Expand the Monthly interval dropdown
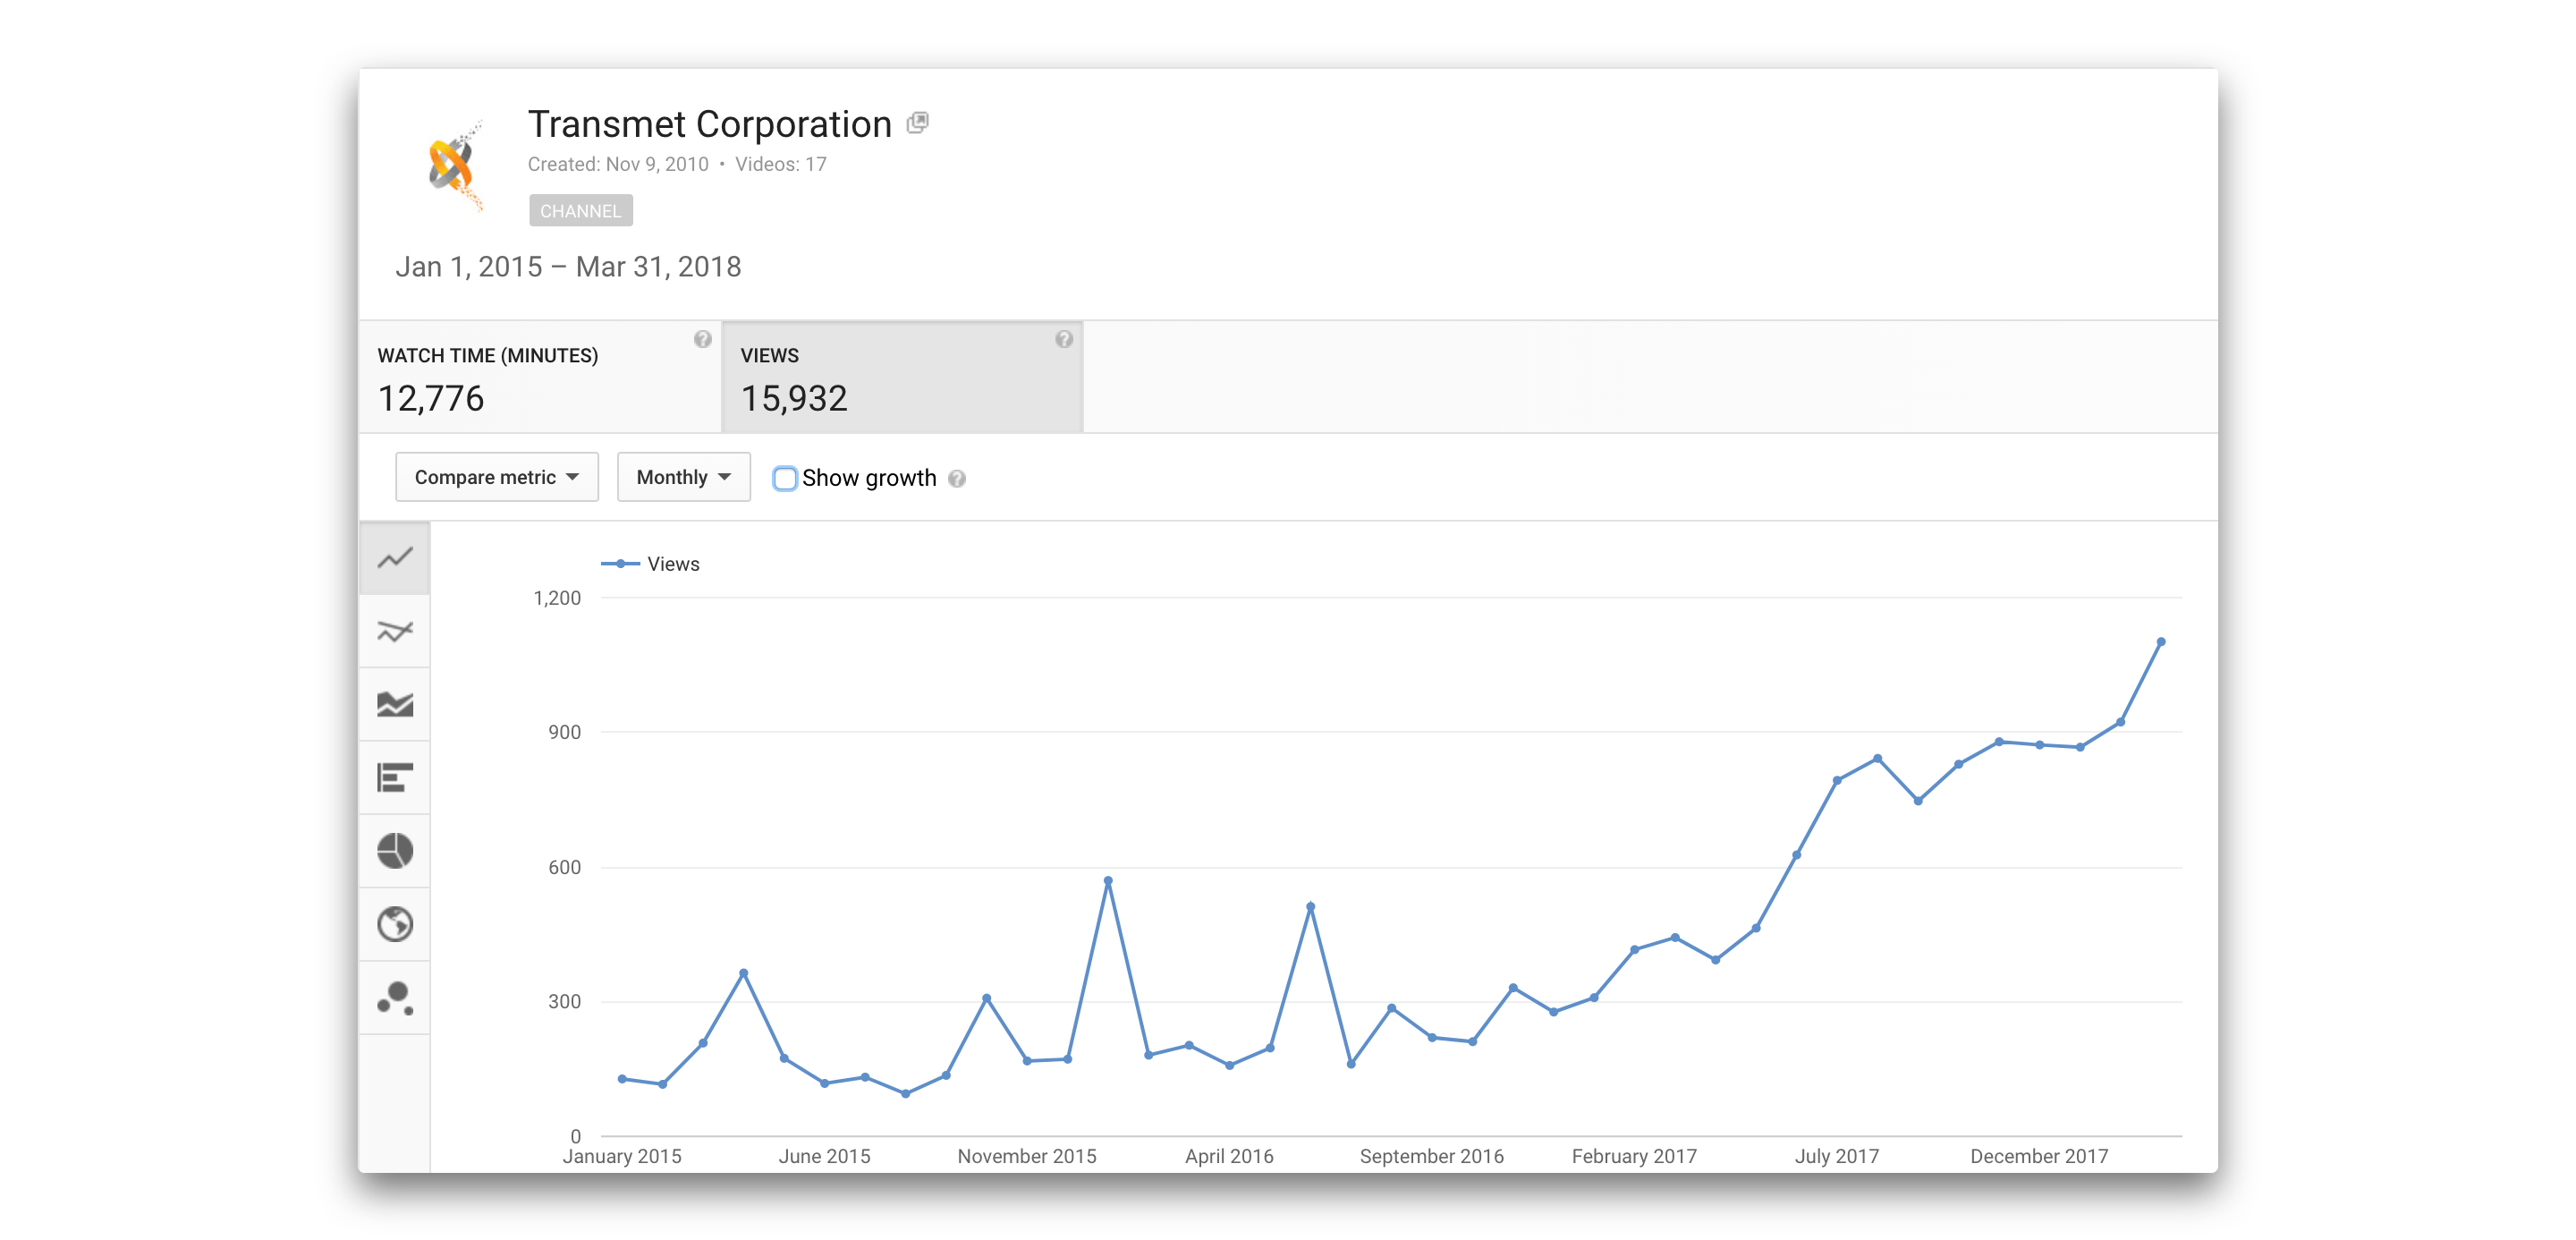The image size is (2576, 1240). point(683,477)
